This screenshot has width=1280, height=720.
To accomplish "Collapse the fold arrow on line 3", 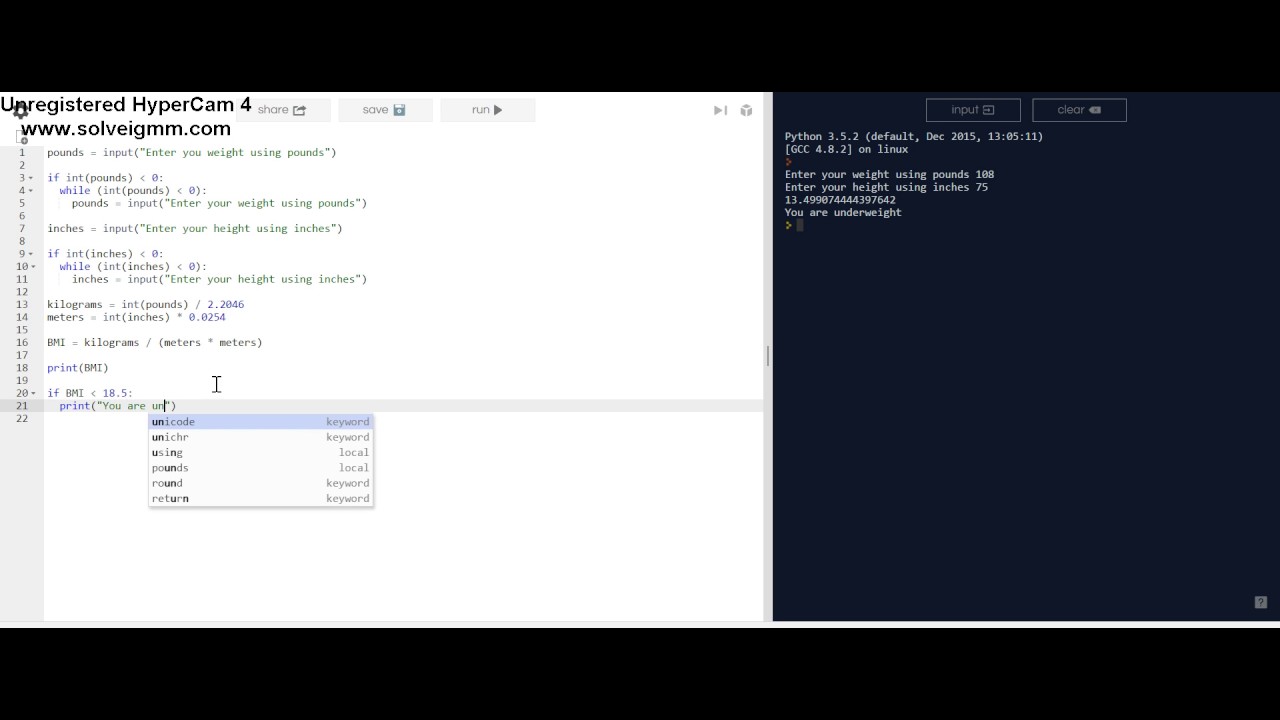I will tap(31, 178).
